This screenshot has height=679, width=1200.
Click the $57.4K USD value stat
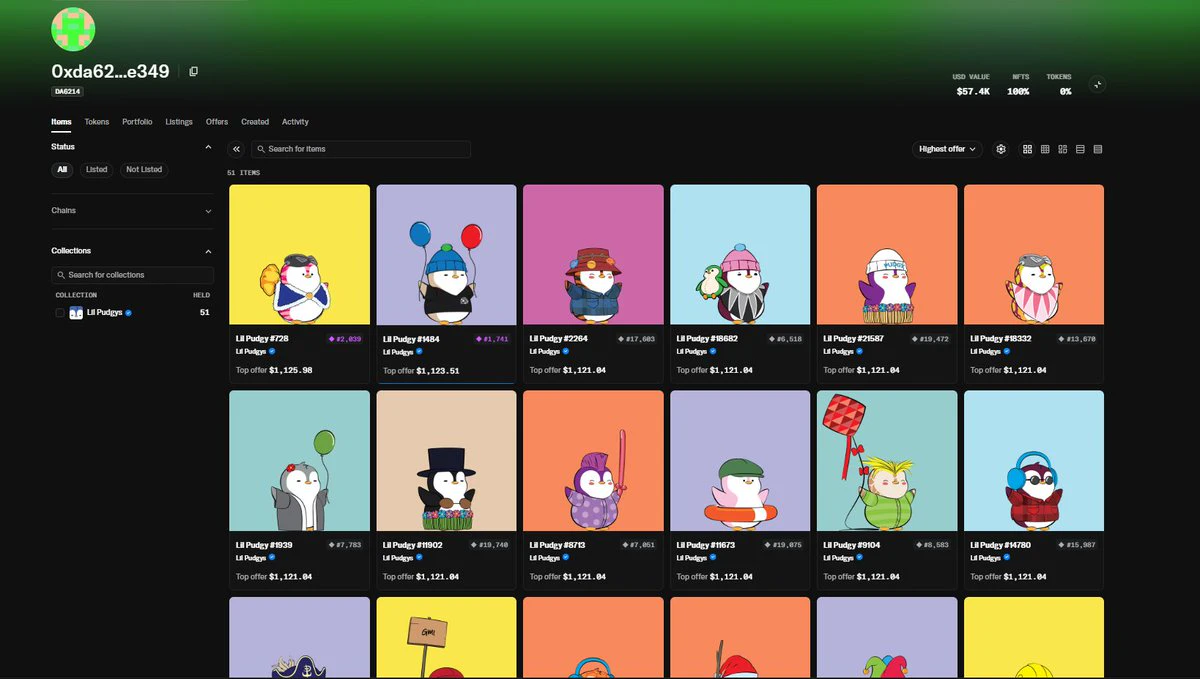pyautogui.click(x=973, y=91)
